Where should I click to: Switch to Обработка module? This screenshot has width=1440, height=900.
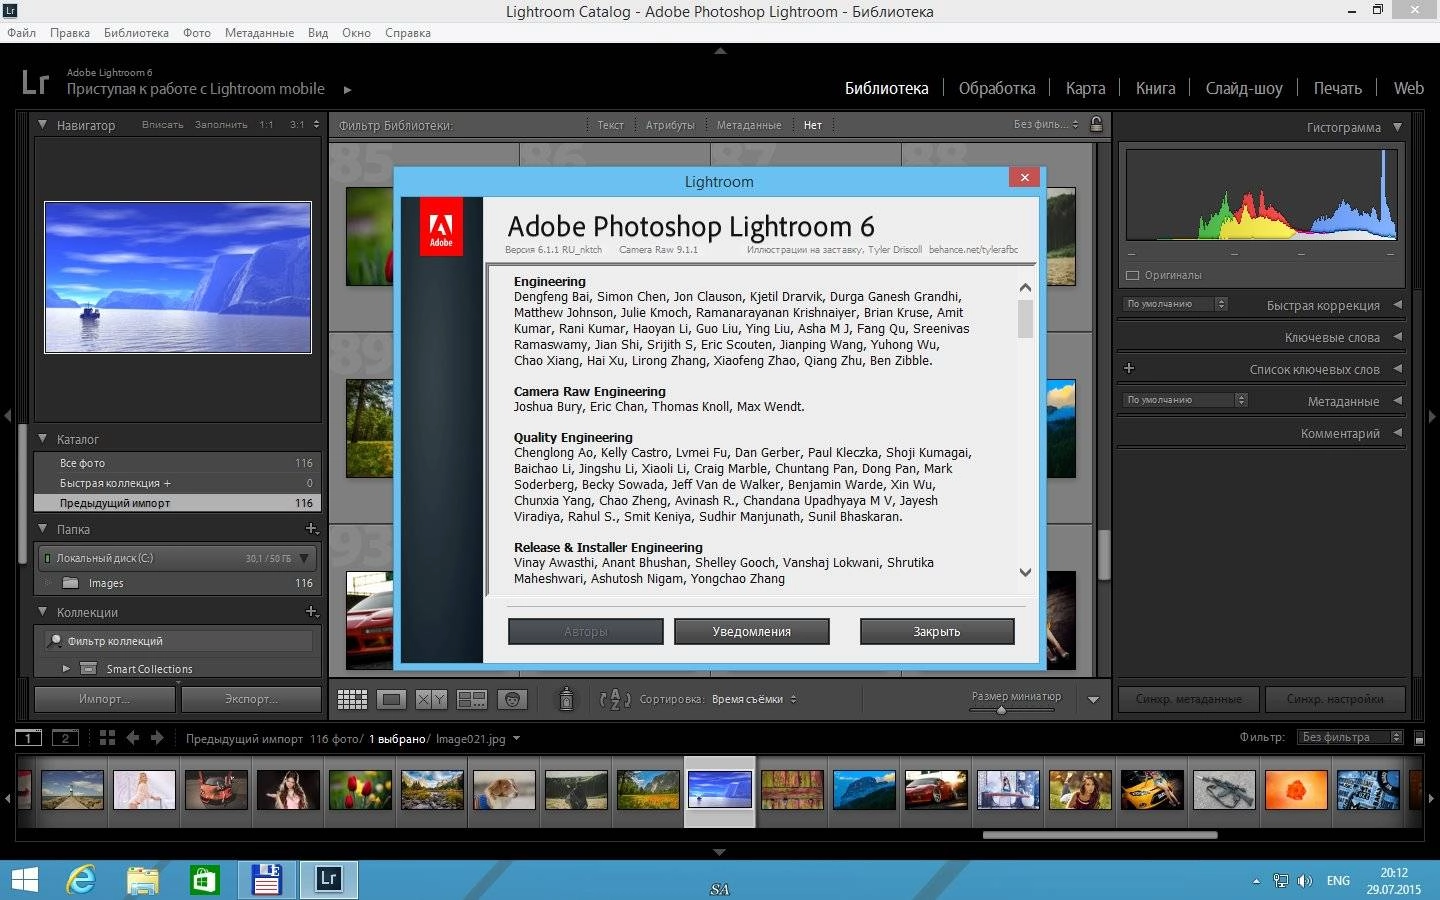(997, 88)
